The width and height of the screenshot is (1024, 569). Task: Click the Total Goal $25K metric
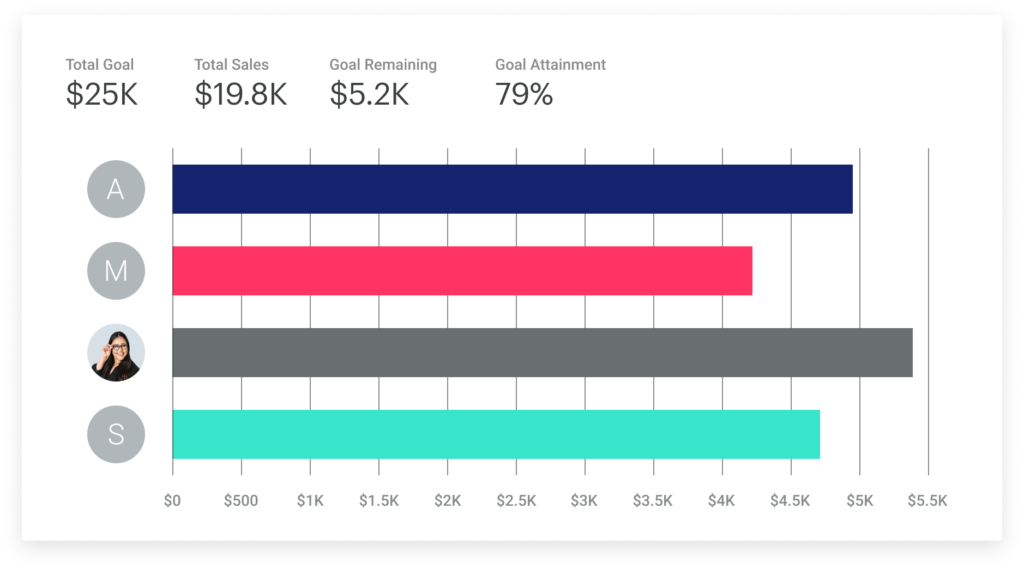pos(101,83)
